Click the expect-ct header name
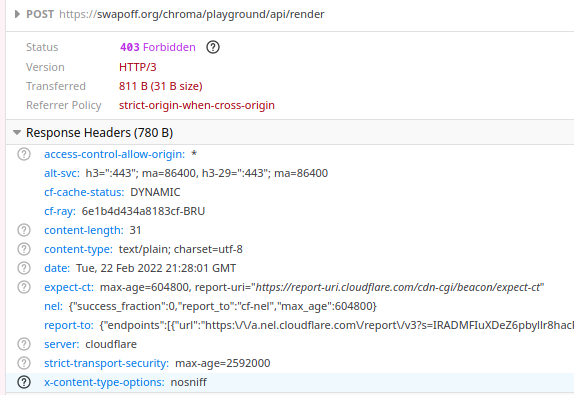Image resolution: width=574 pixels, height=395 pixels. point(69,287)
